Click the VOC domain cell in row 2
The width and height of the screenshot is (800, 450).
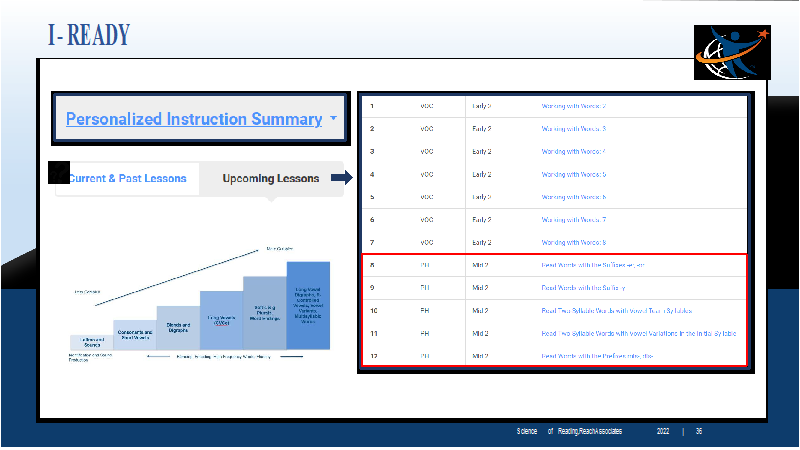pyautogui.click(x=427, y=129)
